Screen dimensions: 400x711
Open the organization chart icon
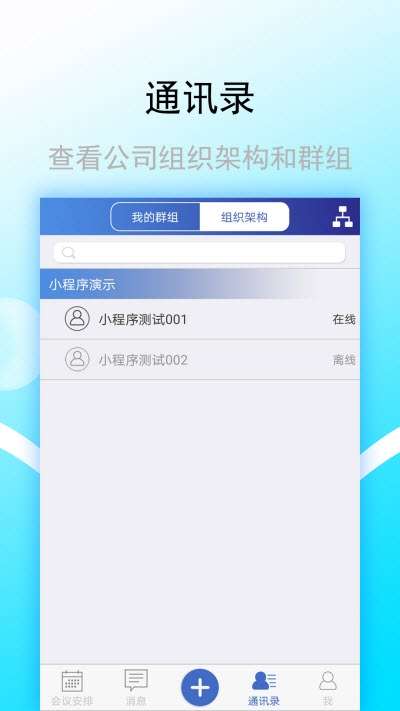pyautogui.click(x=342, y=217)
